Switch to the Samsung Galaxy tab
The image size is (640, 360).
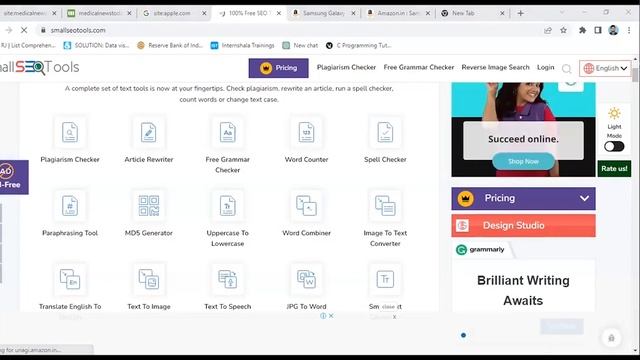click(323, 13)
